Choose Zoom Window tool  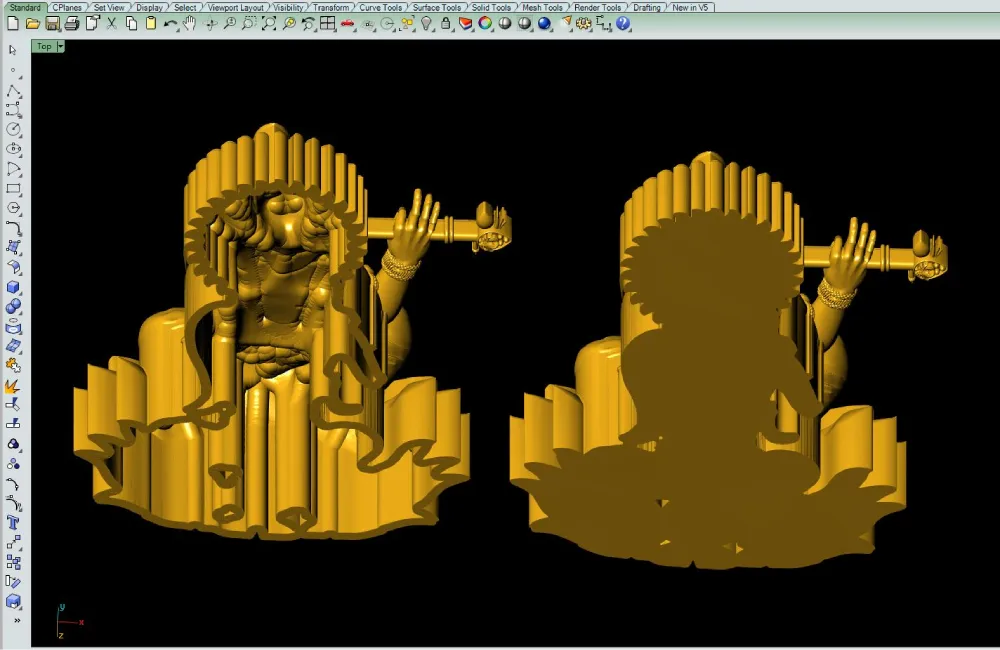[x=249, y=24]
